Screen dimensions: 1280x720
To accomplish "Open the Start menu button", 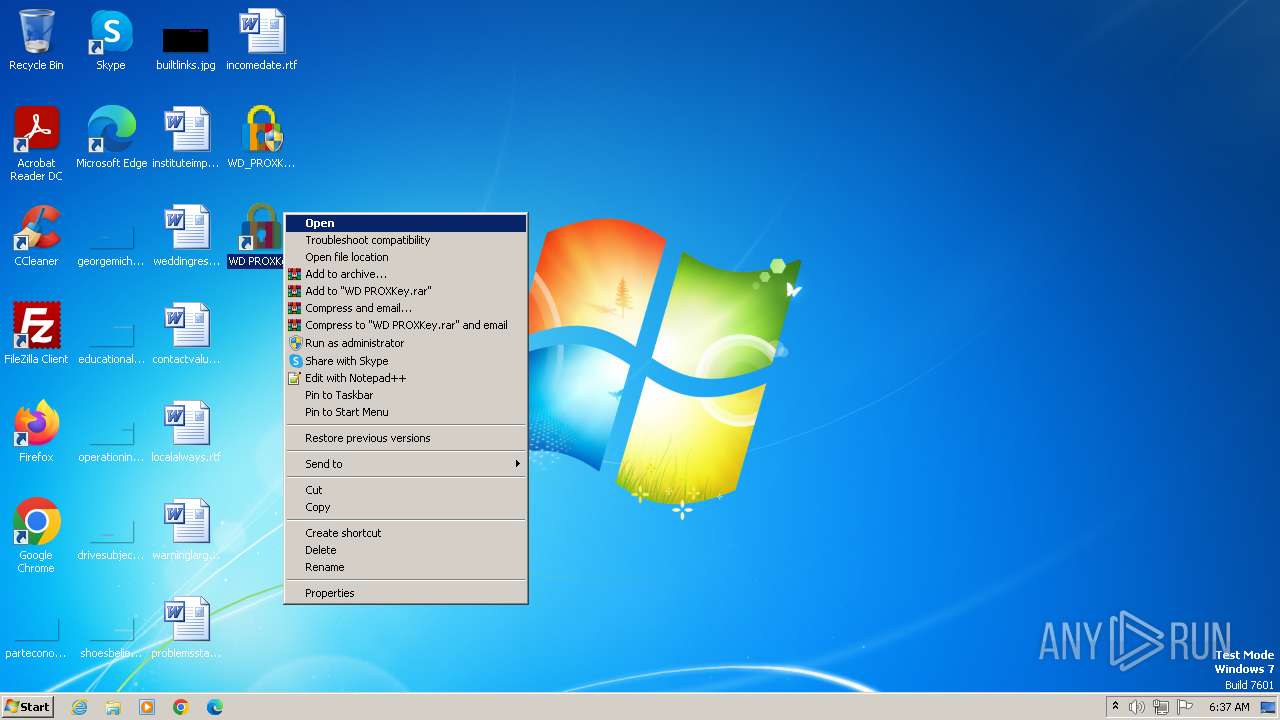I will 28,707.
